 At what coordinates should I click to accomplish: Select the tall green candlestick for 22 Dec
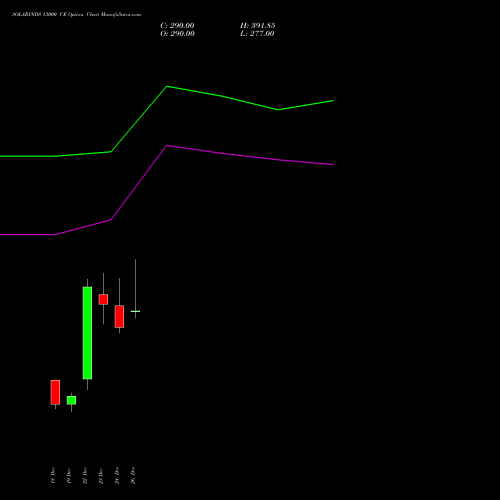[87, 333]
